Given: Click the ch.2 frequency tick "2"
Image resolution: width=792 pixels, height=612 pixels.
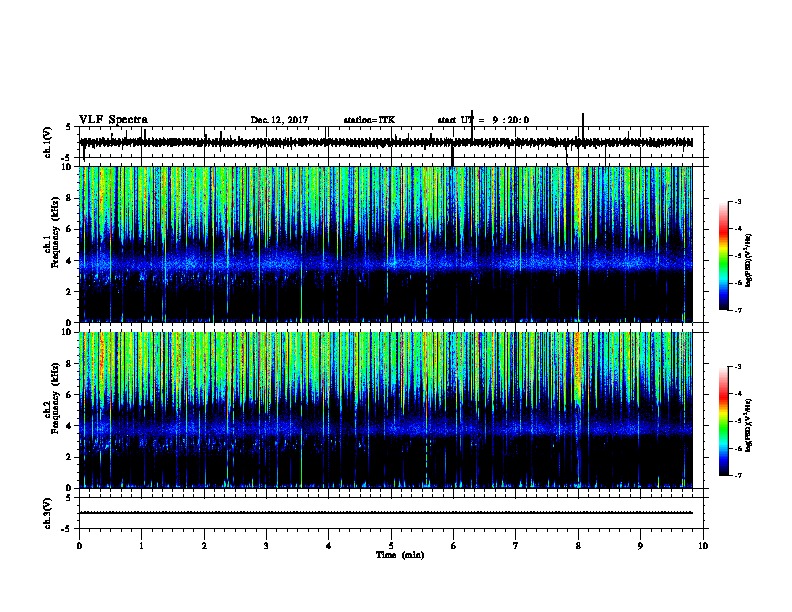Looking at the screenshot, I should (x=70, y=457).
